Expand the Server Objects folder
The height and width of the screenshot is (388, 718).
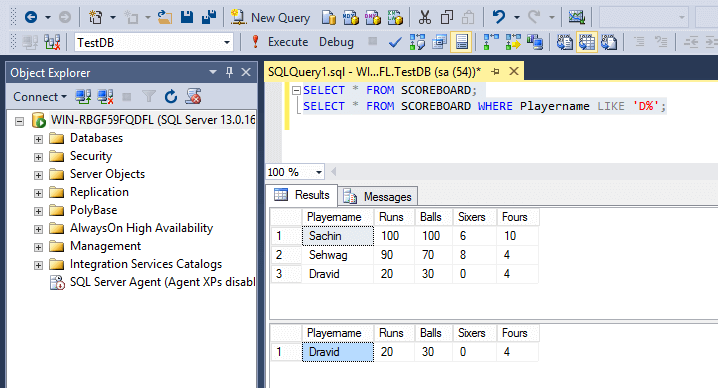[38, 175]
